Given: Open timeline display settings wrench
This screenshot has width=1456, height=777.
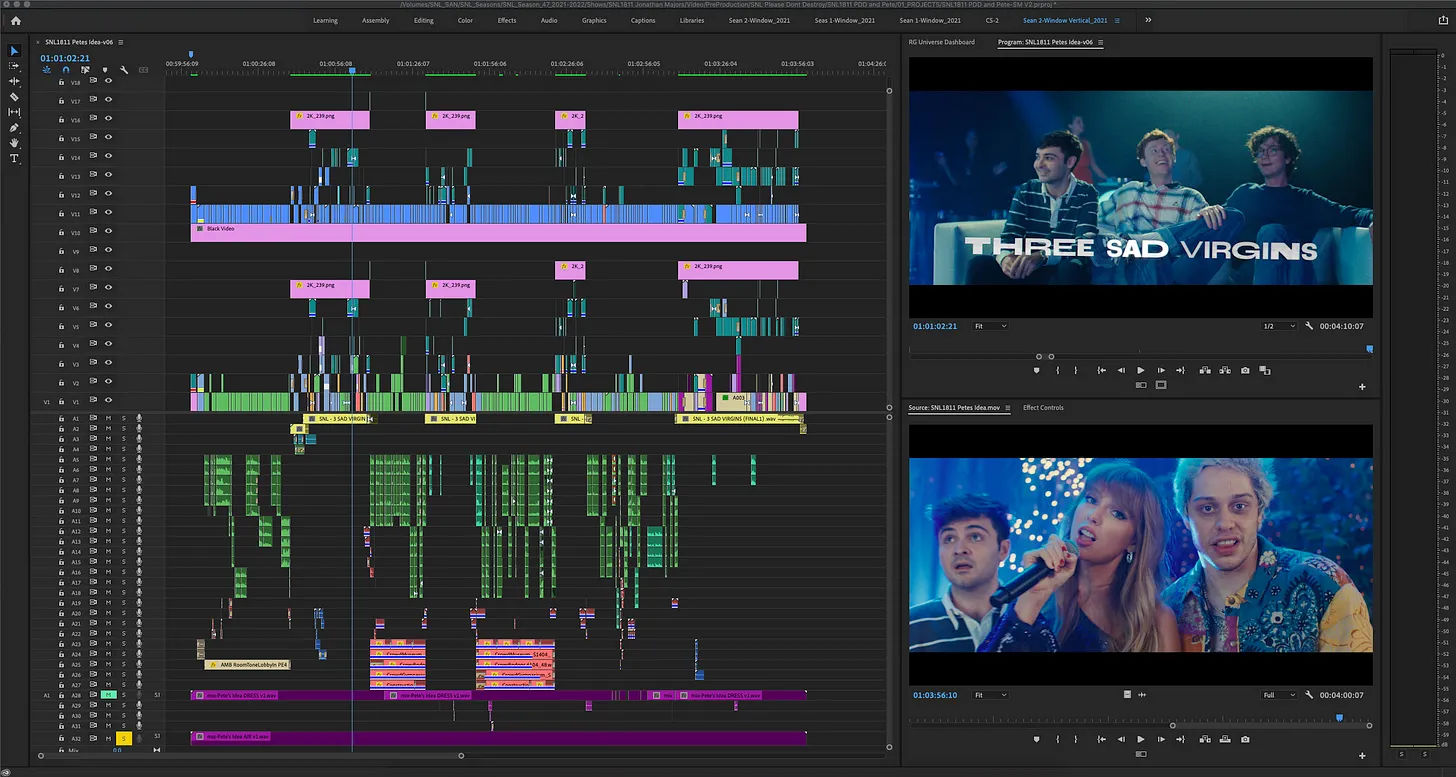Looking at the screenshot, I should coord(124,70).
